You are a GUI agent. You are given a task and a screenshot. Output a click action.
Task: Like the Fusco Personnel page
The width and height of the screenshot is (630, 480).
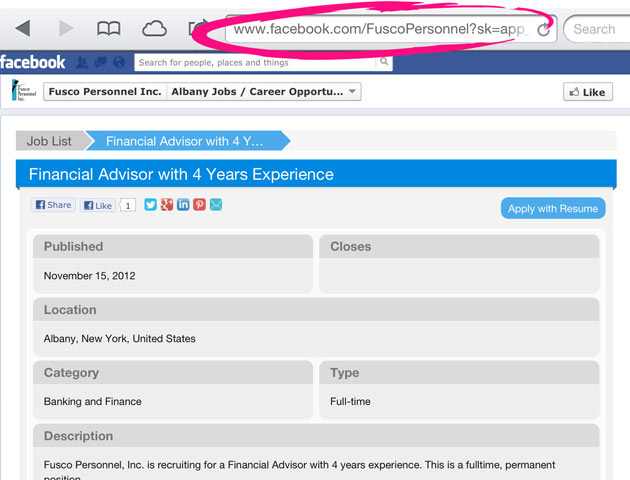[x=588, y=92]
